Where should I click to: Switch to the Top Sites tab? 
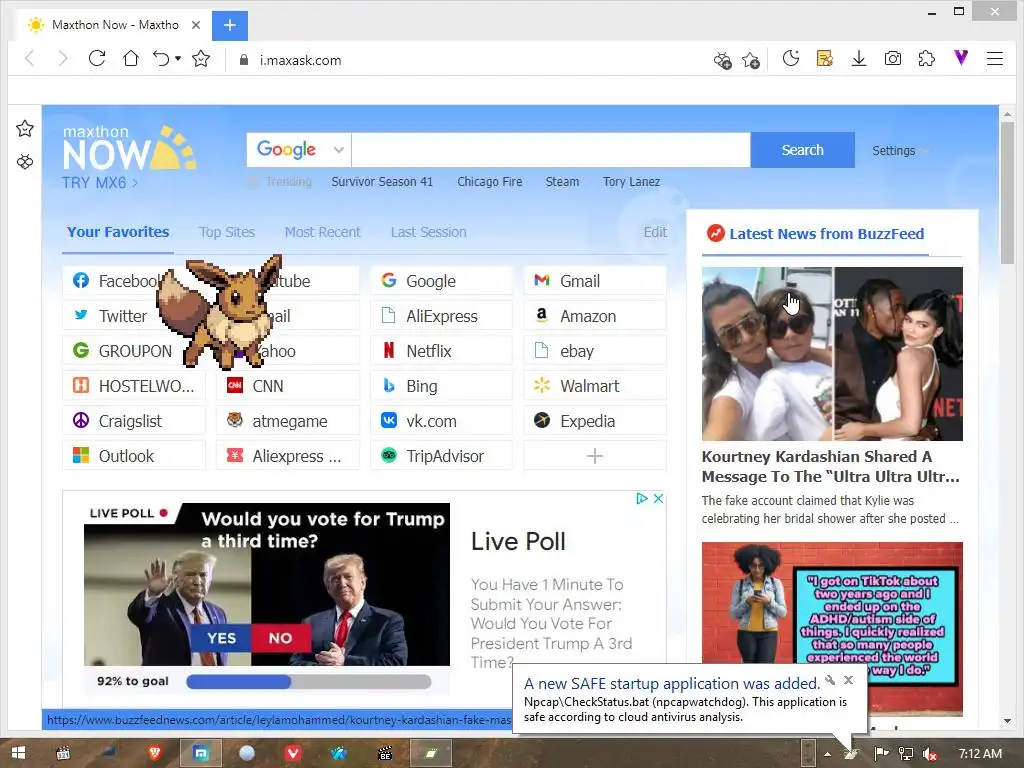[x=227, y=232]
